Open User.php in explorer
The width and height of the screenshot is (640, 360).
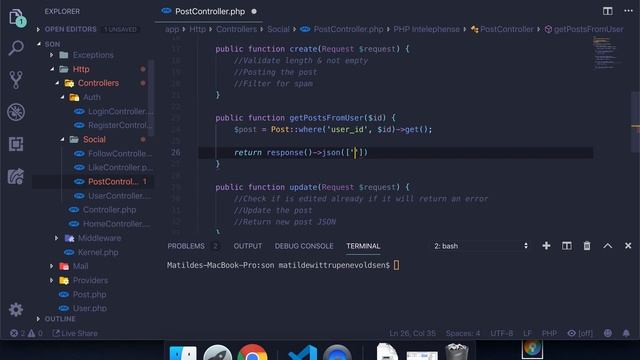coord(89,308)
